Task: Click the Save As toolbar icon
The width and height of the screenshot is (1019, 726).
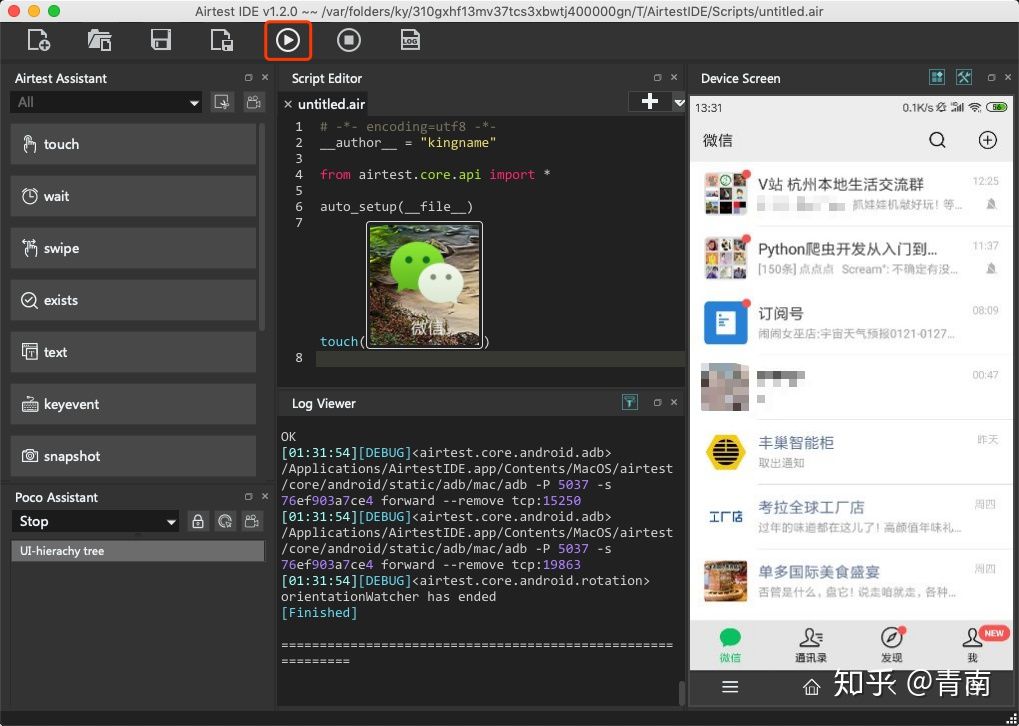Action: point(222,40)
